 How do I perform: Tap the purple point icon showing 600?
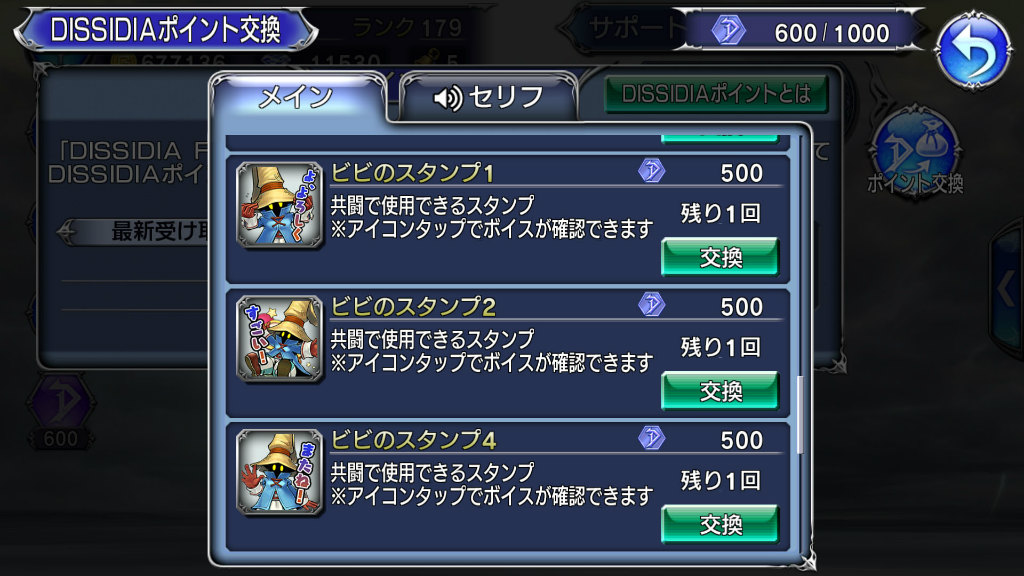tap(61, 411)
